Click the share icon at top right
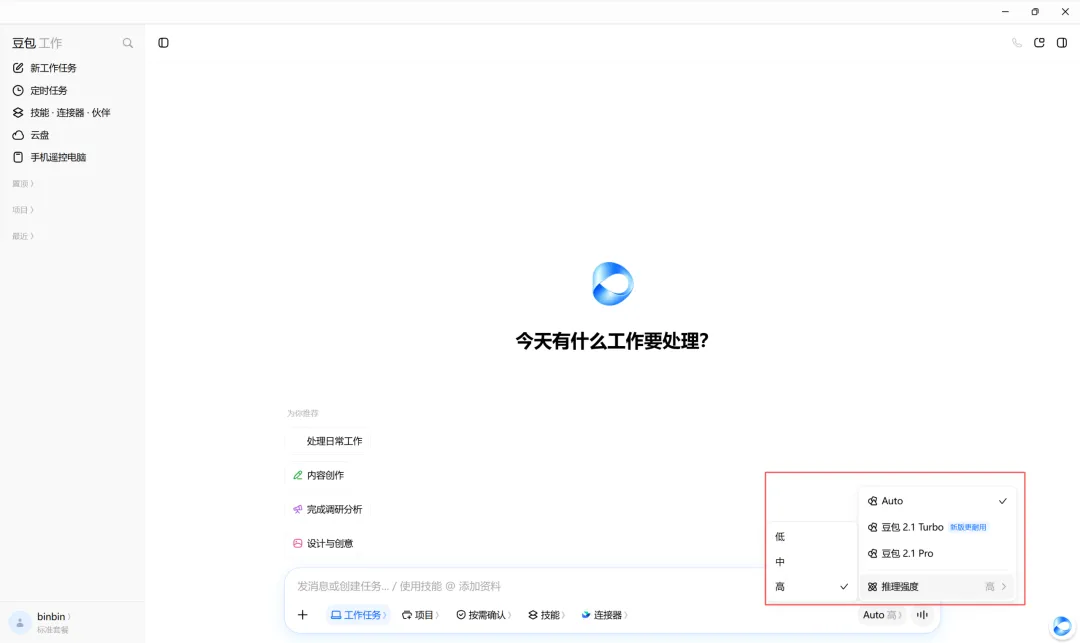Viewport: 1080px width, 643px height. (1039, 43)
